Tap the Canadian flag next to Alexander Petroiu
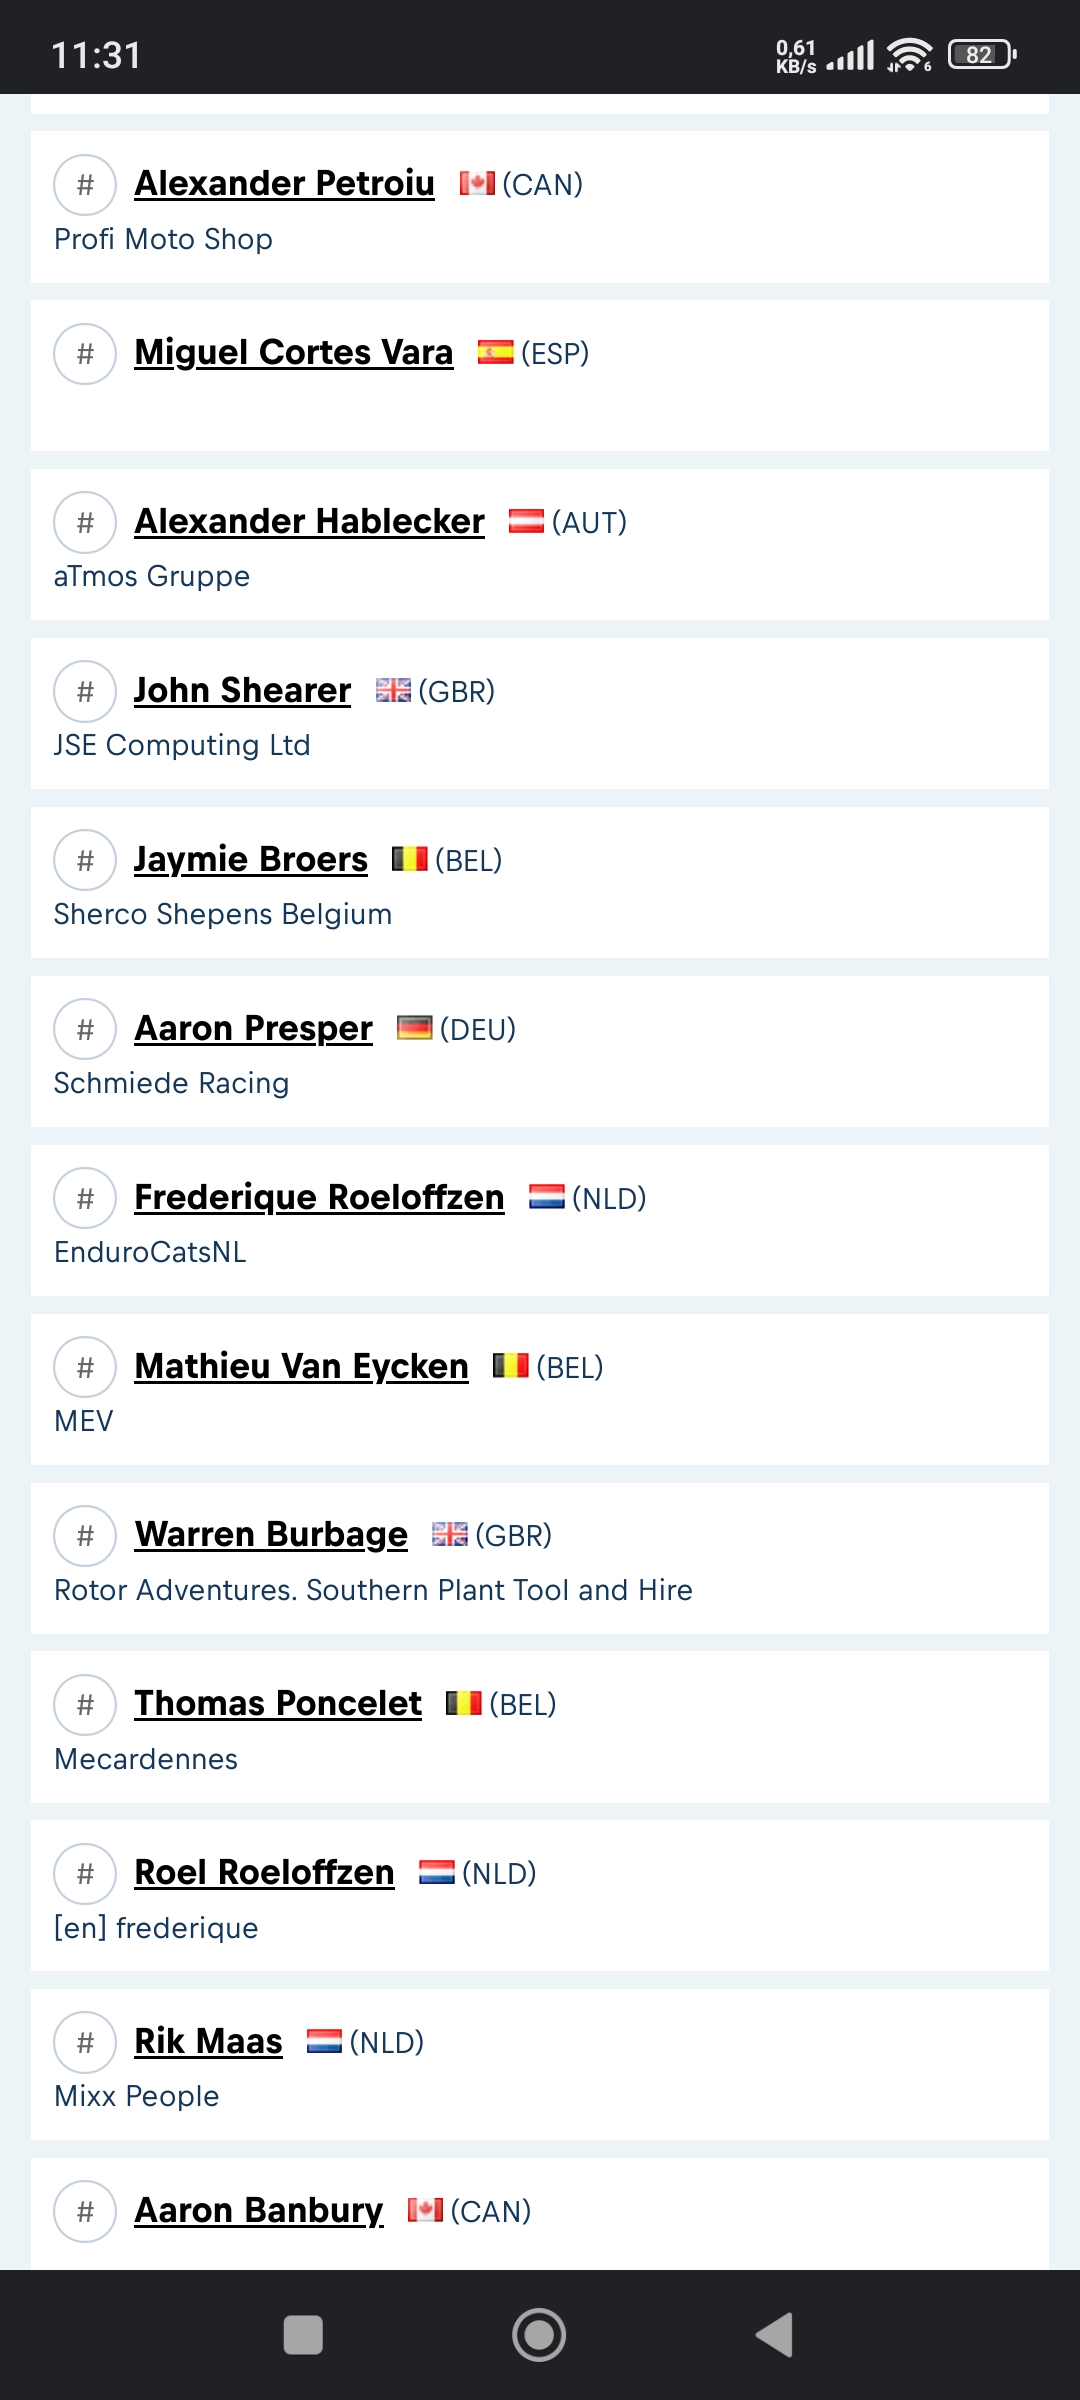1080x2400 pixels. pos(477,183)
